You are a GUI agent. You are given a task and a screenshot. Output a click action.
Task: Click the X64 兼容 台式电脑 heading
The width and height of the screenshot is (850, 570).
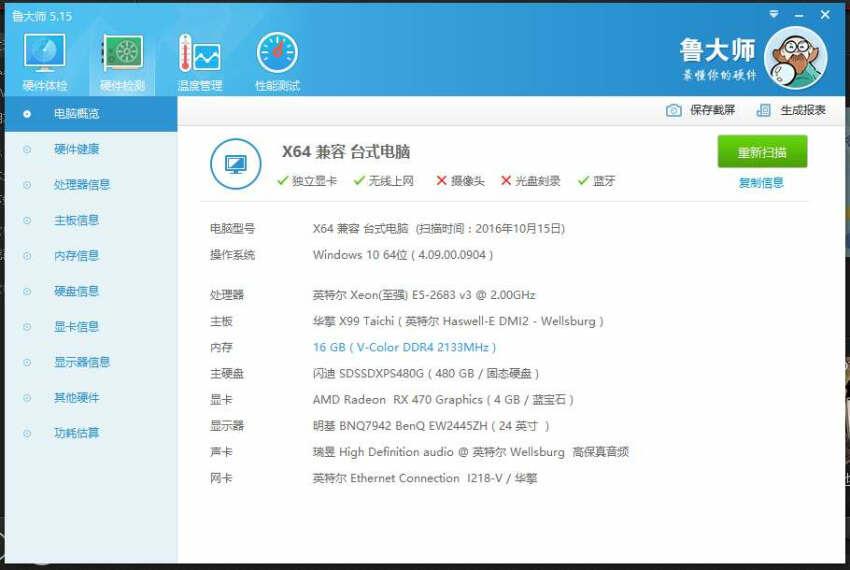(346, 152)
